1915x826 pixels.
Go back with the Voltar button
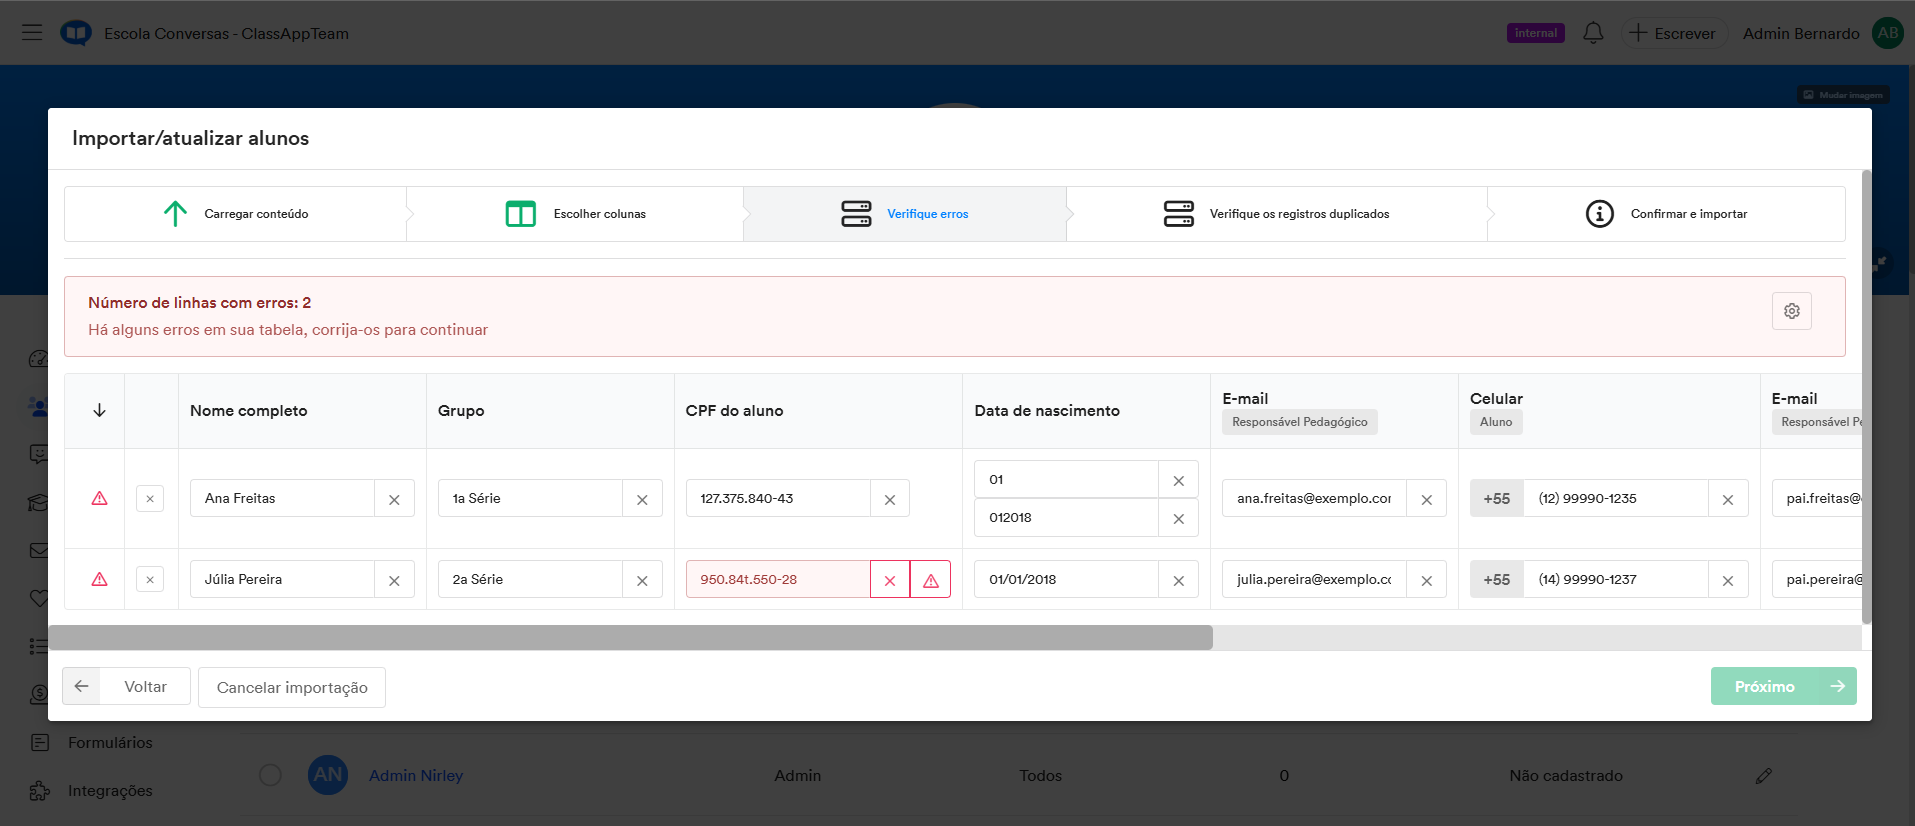(x=127, y=686)
